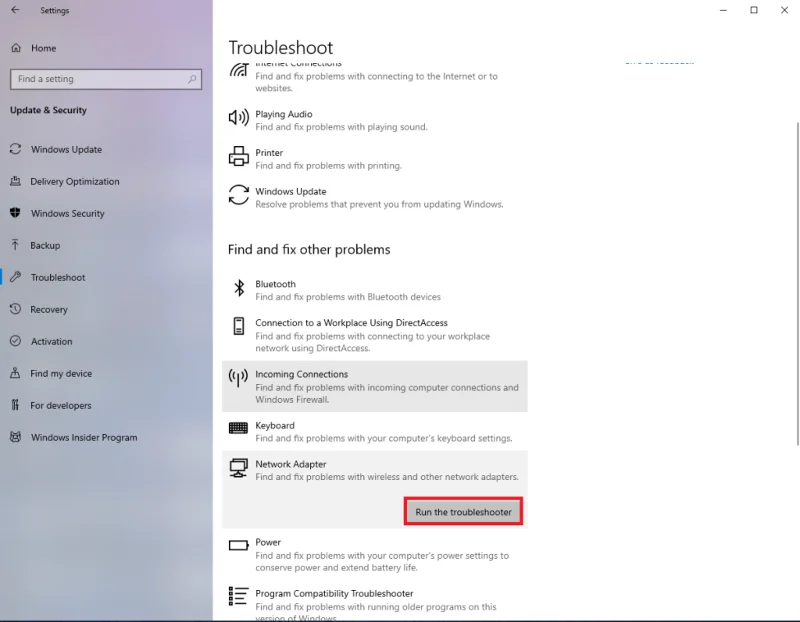Click the Incoming Connections signal icon
This screenshot has height=622, width=800.
(x=239, y=378)
